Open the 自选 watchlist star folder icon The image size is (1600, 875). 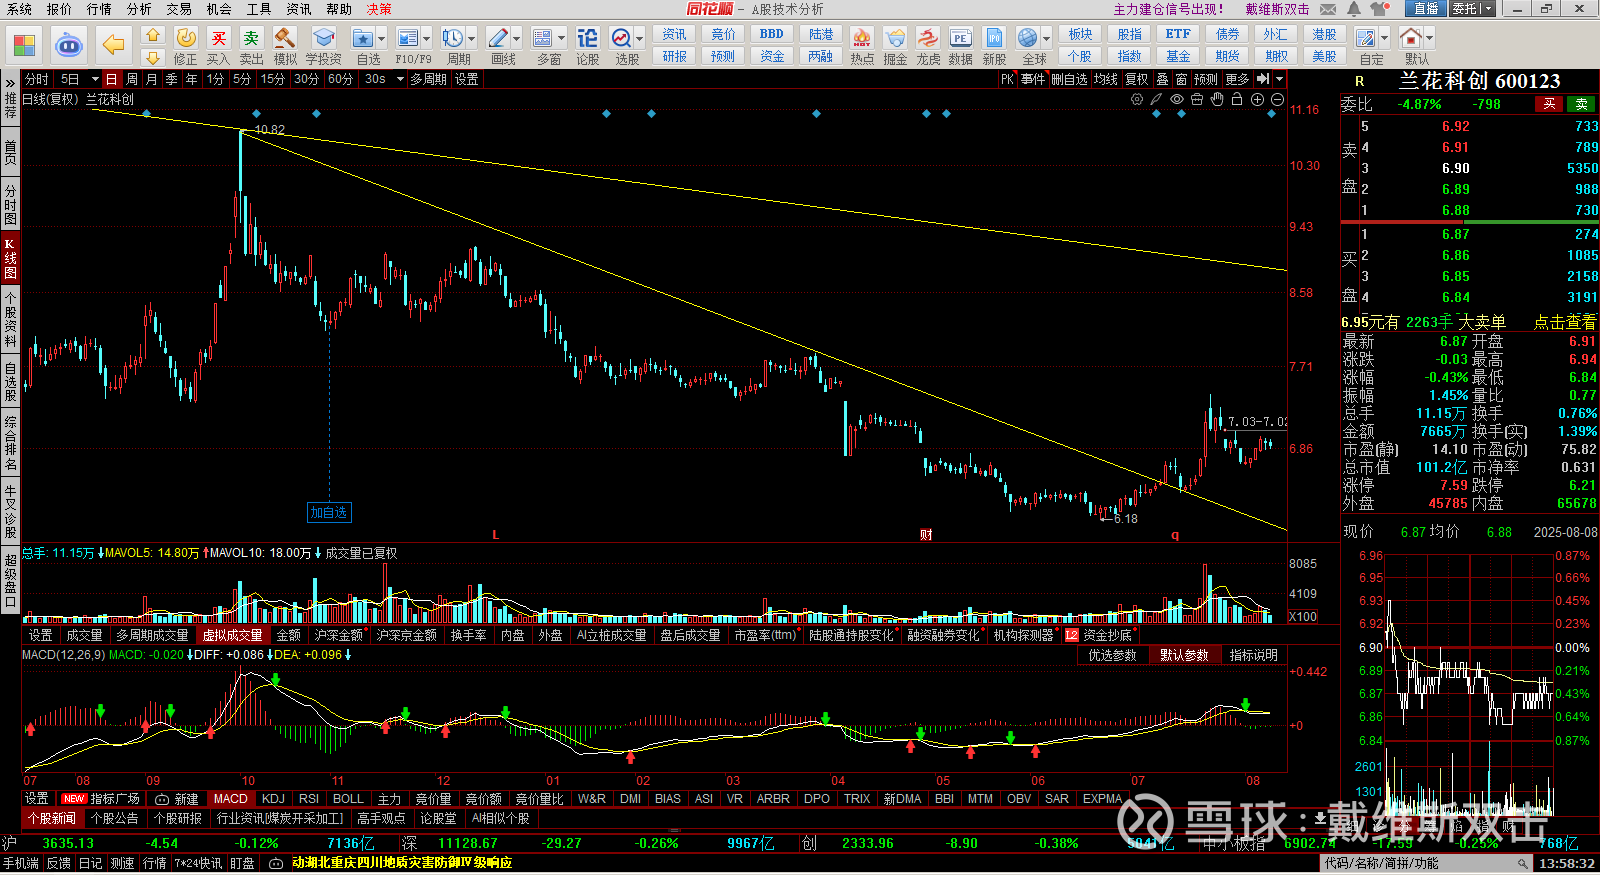coord(363,38)
